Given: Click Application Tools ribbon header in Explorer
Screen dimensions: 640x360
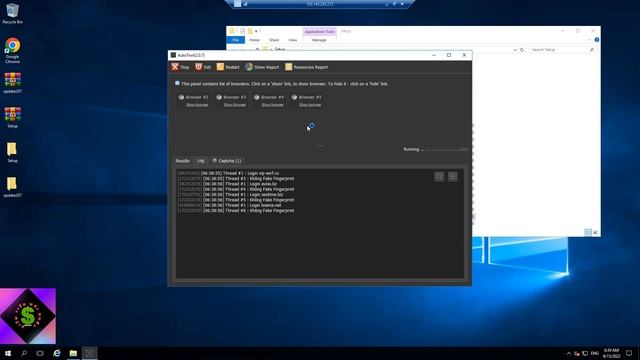Looking at the screenshot, I should tap(320, 31).
